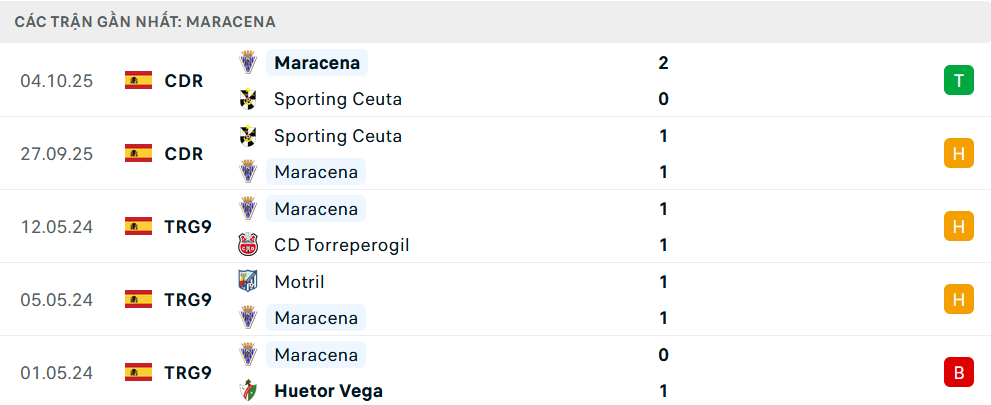This screenshot has width=991, height=405.
Task: Click the H badge for 27.09.25 match
Action: (x=958, y=153)
